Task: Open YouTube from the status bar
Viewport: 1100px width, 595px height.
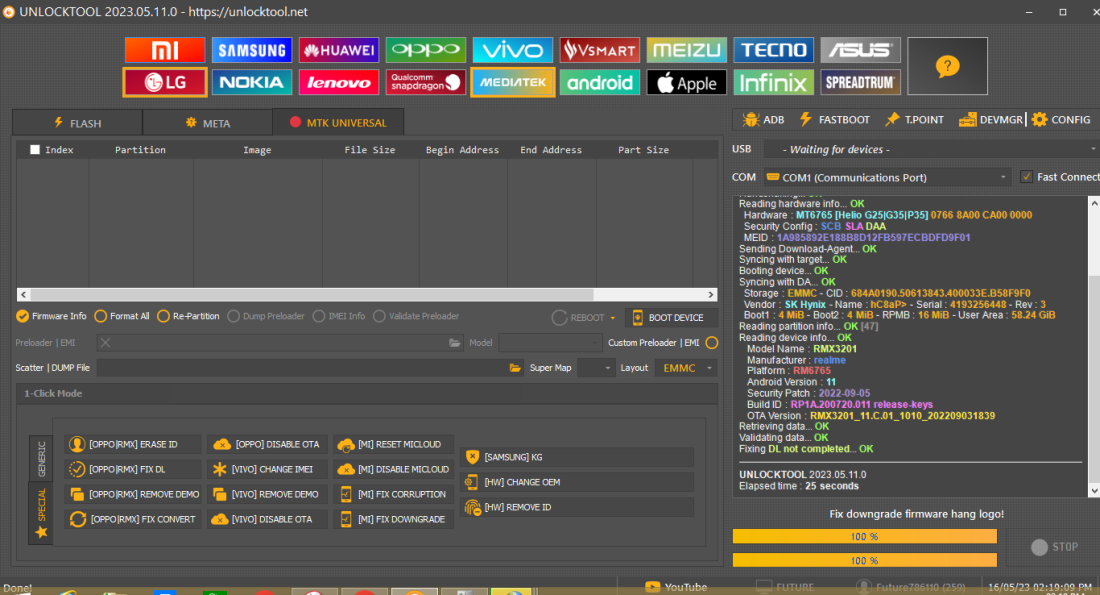Action: click(x=676, y=587)
